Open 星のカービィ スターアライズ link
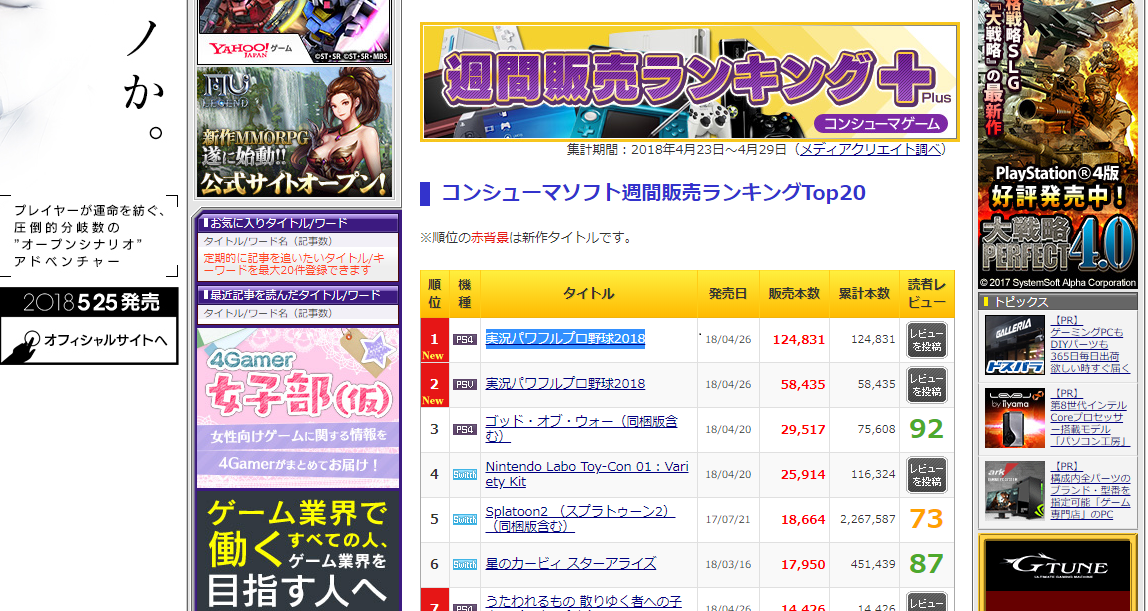The width and height of the screenshot is (1148, 611). pyautogui.click(x=570, y=563)
